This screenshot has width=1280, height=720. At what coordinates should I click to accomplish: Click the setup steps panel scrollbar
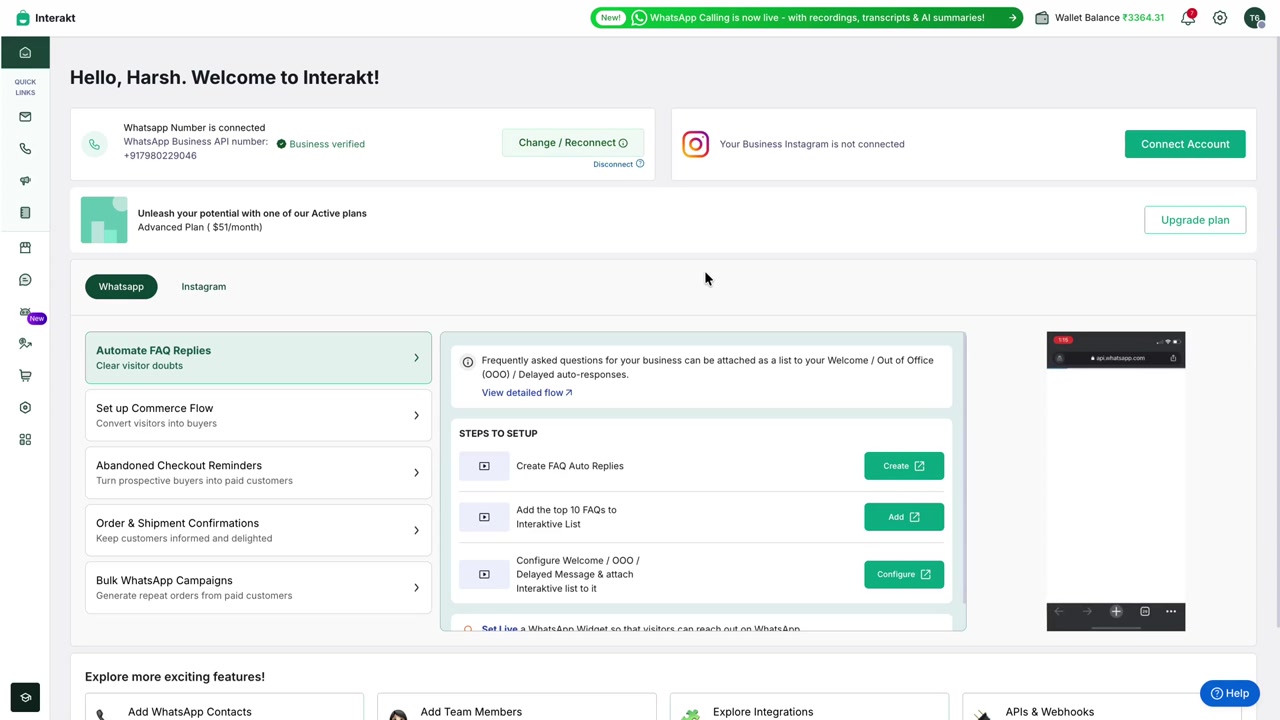963,468
